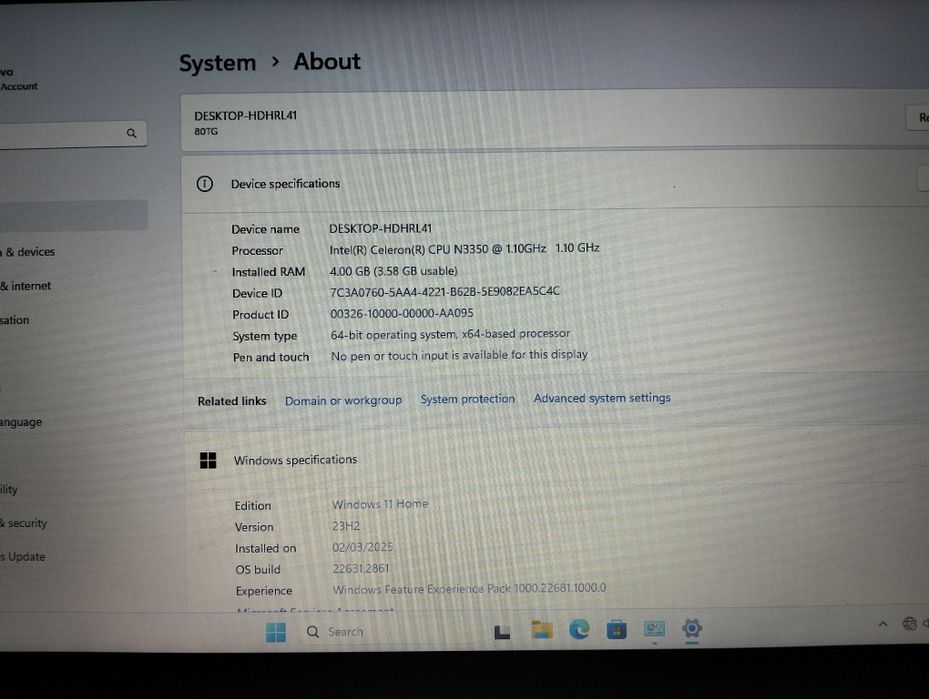Click the Edition value Windows 11 Home
929x699 pixels.
click(380, 504)
